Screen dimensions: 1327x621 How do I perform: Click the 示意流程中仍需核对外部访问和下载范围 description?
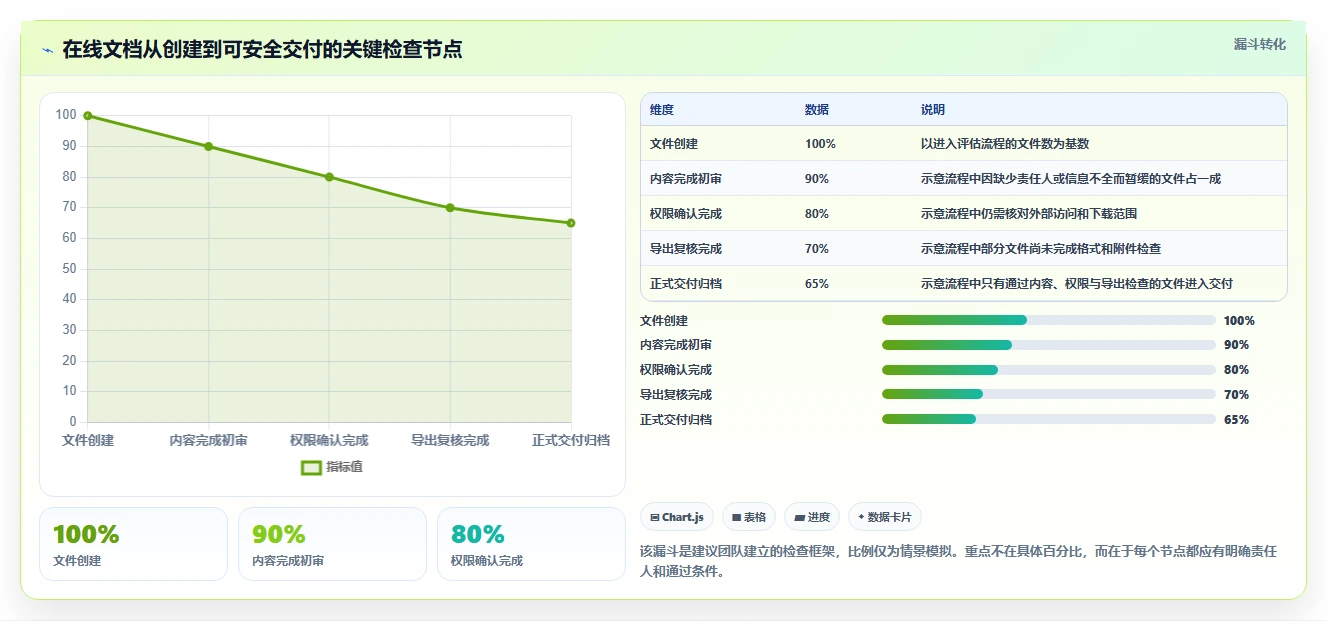click(1029, 214)
